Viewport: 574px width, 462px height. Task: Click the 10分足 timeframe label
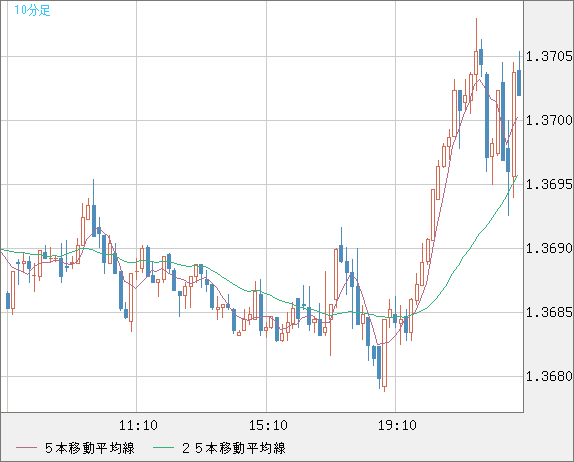(32, 10)
